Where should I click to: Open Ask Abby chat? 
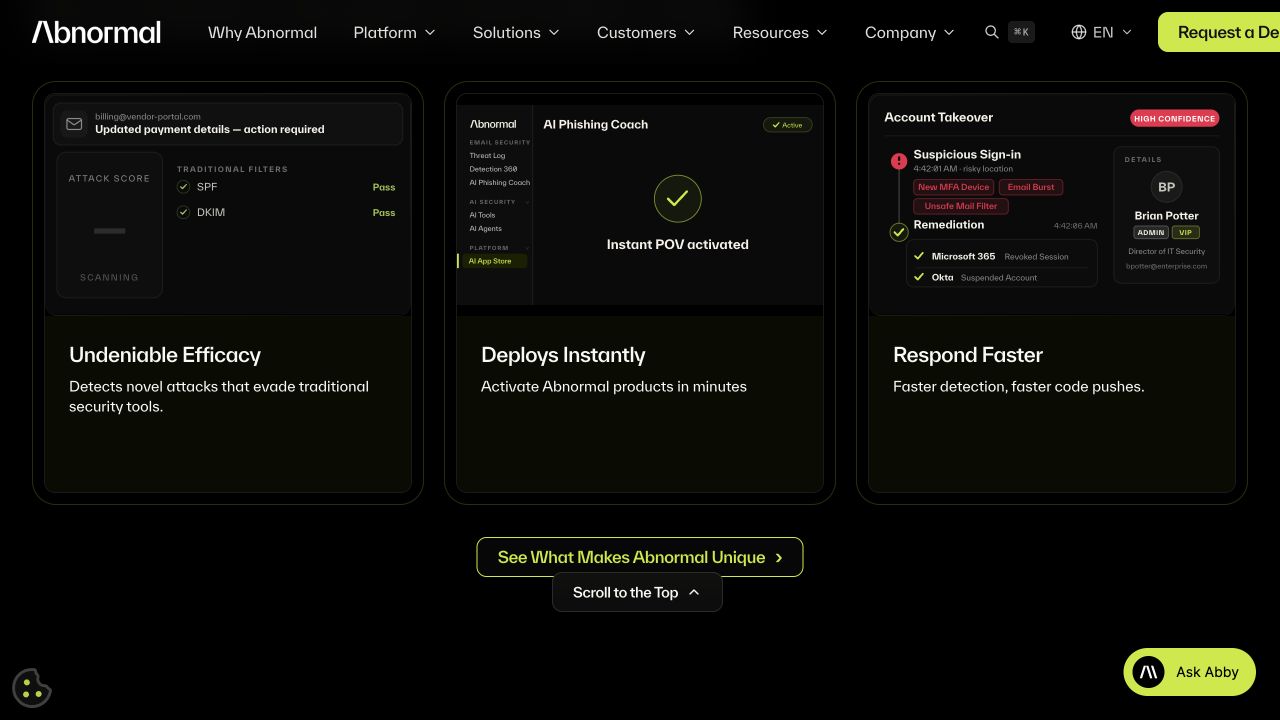coord(1190,672)
